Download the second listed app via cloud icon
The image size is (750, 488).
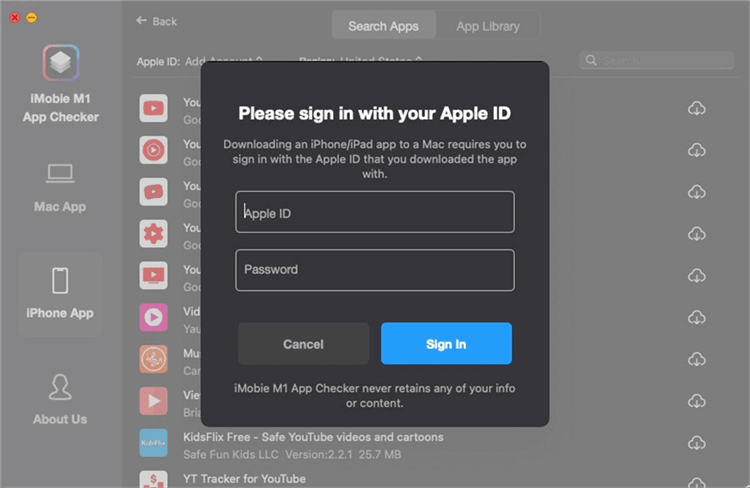click(x=697, y=150)
